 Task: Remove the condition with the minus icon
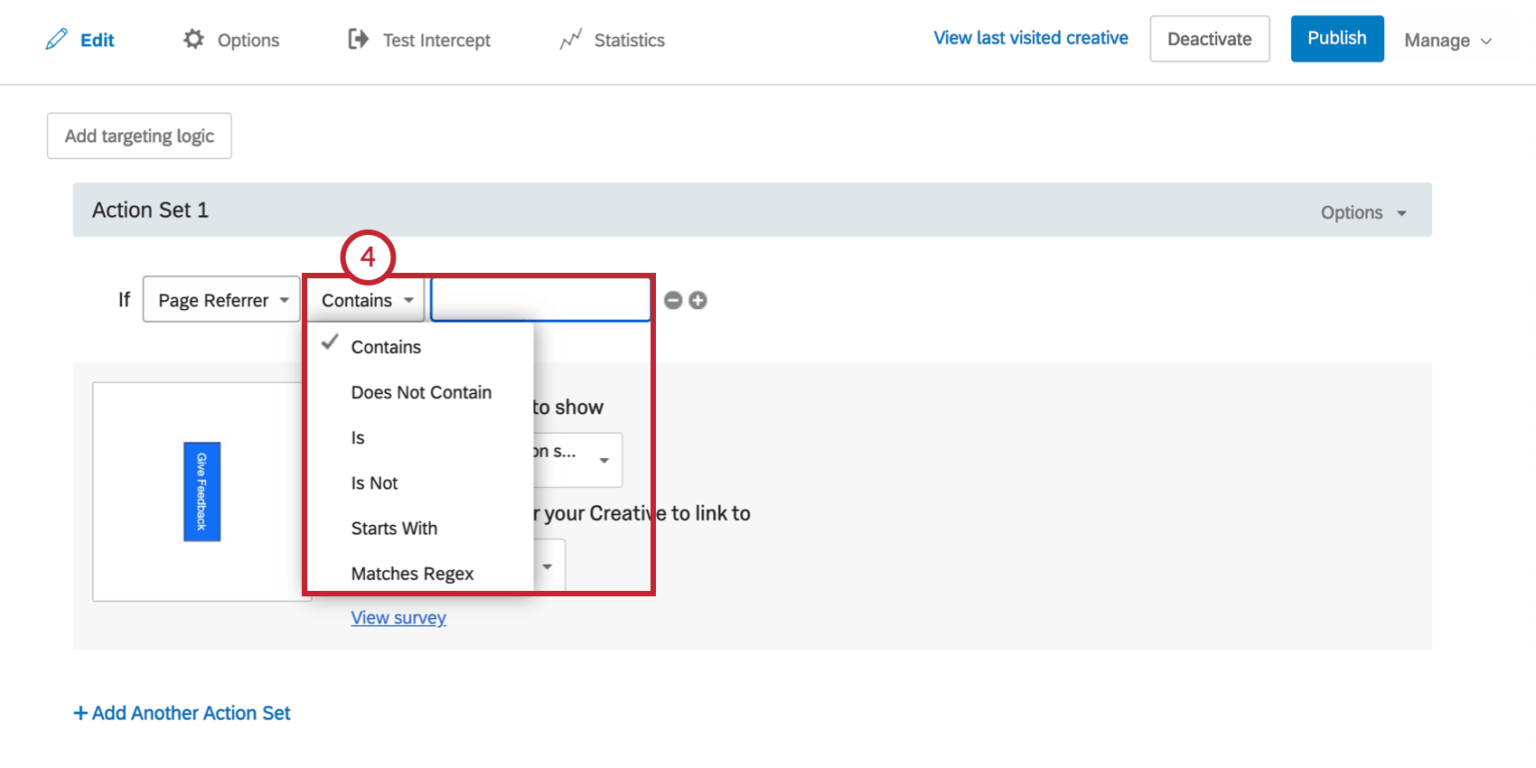[x=672, y=299]
